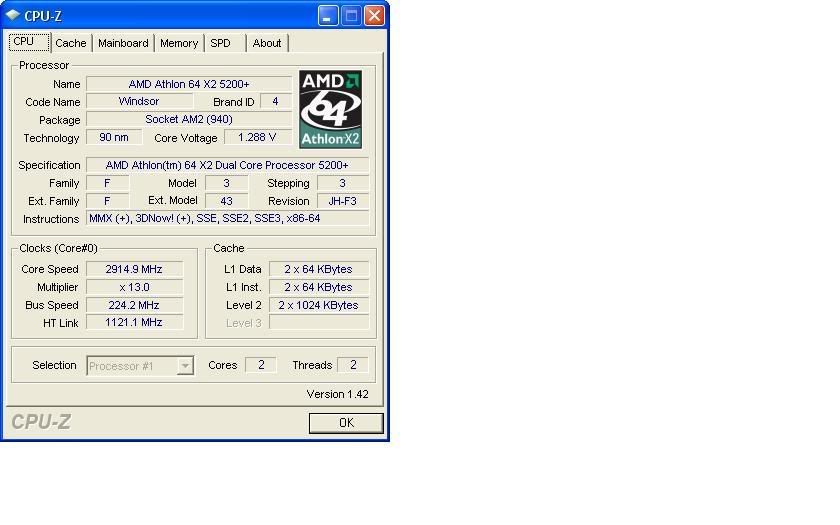Click the AMD Athlon 64 X2 logo
Viewport: 840px width, 525px height.
coord(330,109)
